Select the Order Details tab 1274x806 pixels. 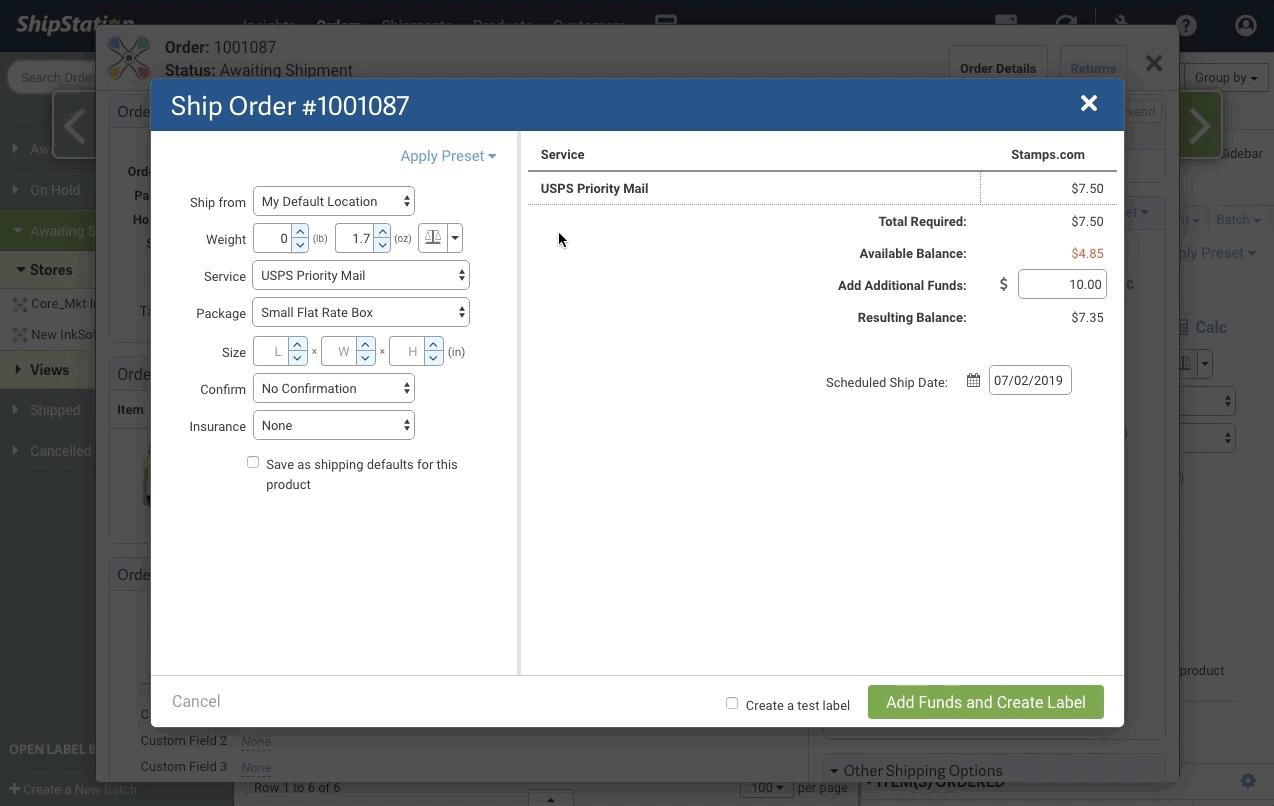point(997,69)
